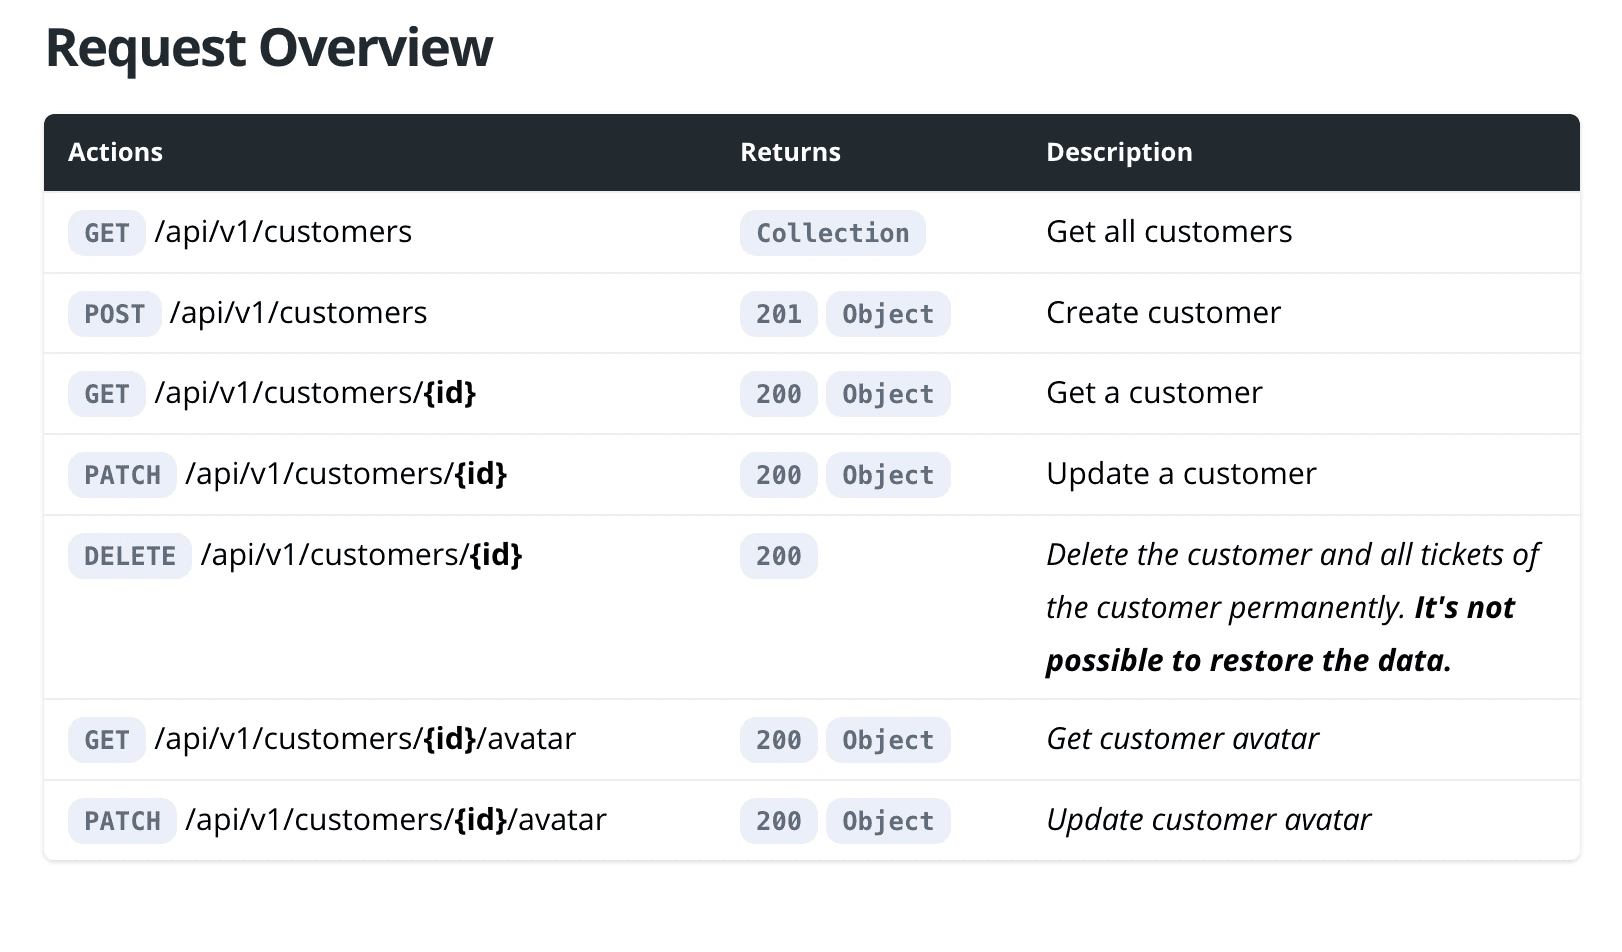The image size is (1622, 952).
Task: Select the 201 status badge
Action: [x=778, y=313]
